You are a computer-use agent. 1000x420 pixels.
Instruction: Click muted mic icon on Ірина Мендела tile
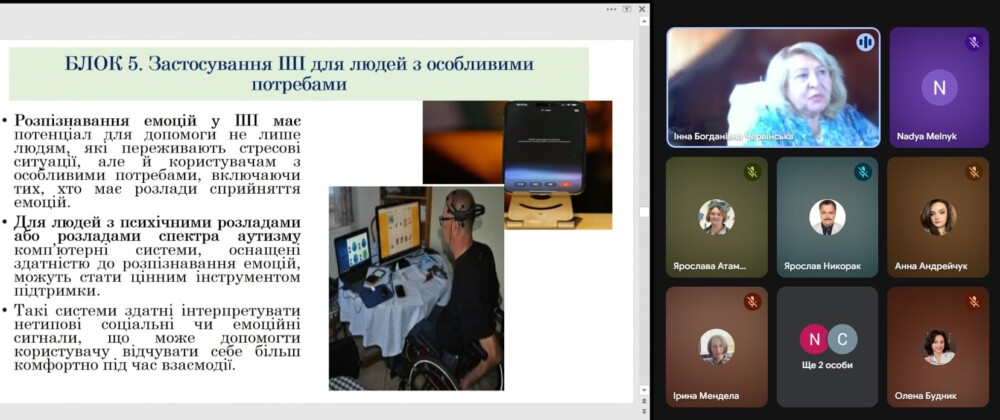[752, 302]
